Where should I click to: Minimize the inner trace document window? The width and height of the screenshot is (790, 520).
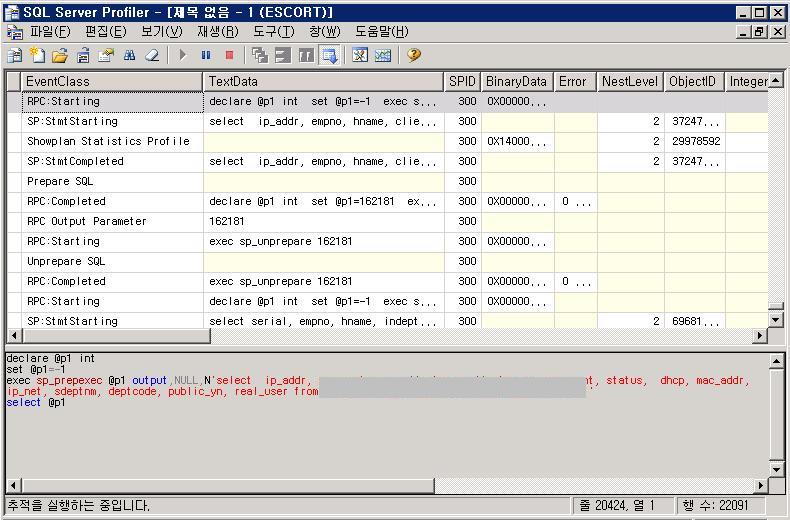[x=743, y=32]
